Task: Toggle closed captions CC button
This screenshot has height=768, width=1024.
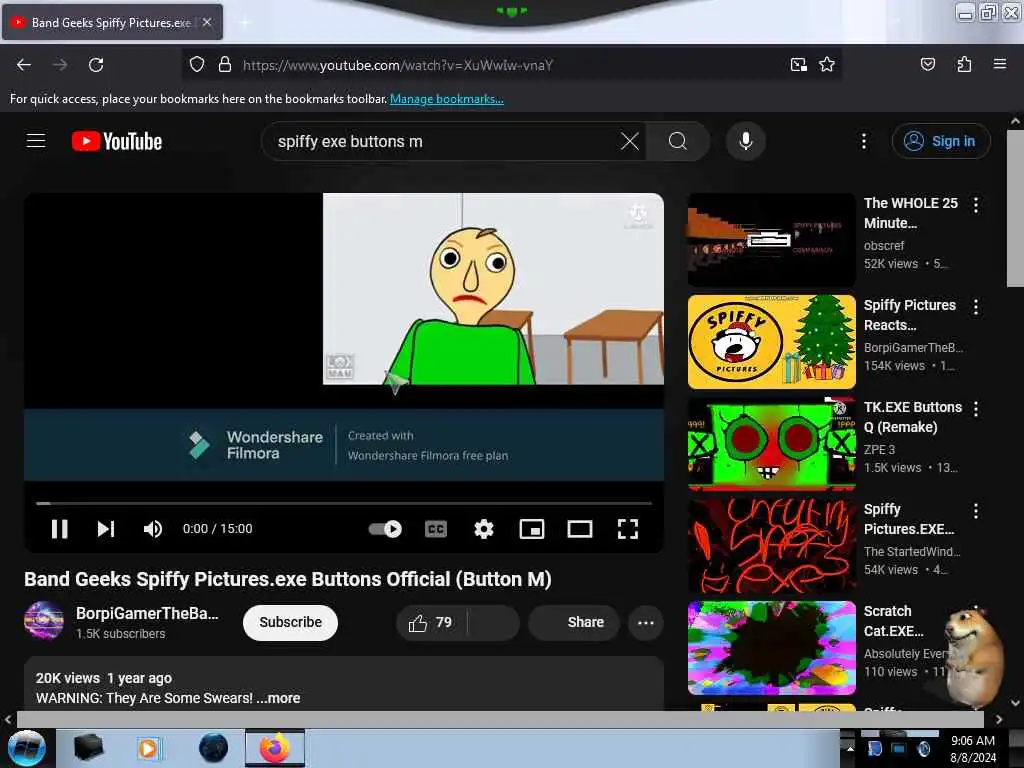Action: click(x=436, y=529)
